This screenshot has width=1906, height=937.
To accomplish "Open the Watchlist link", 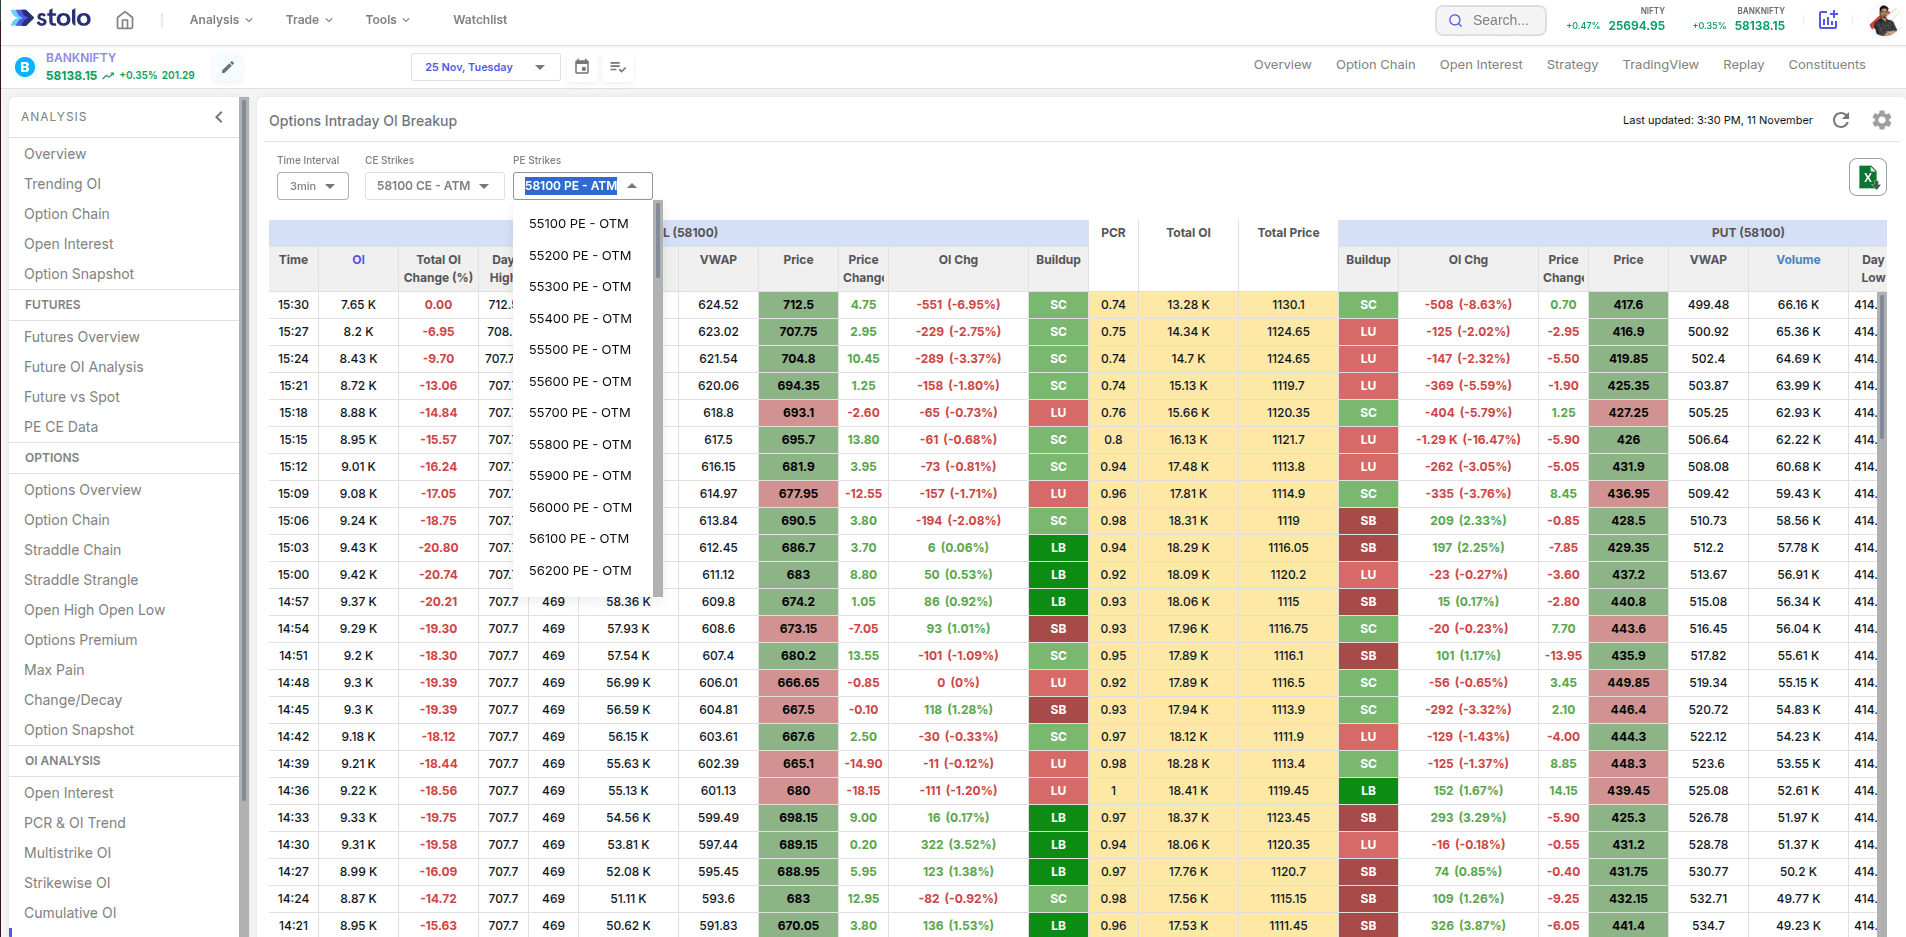I will click(480, 20).
